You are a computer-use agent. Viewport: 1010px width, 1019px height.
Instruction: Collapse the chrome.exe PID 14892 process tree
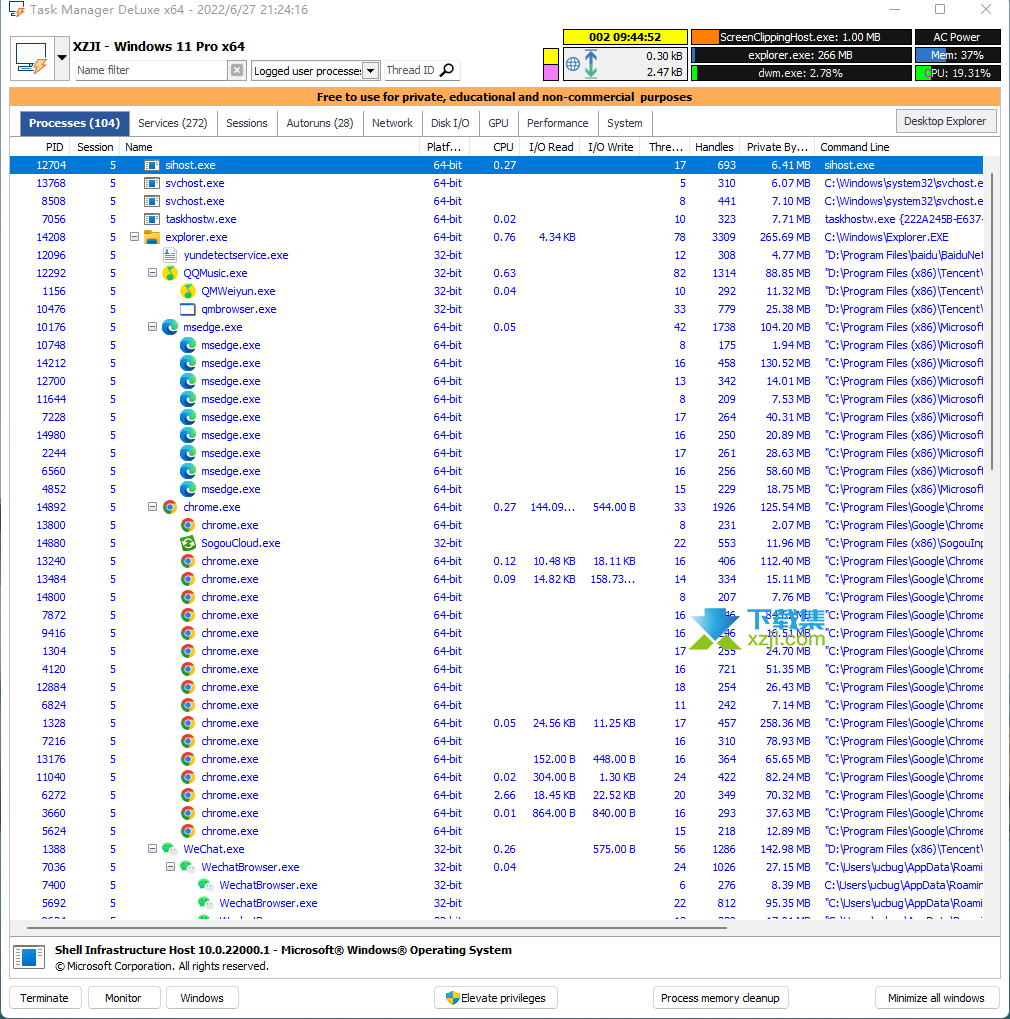point(153,506)
